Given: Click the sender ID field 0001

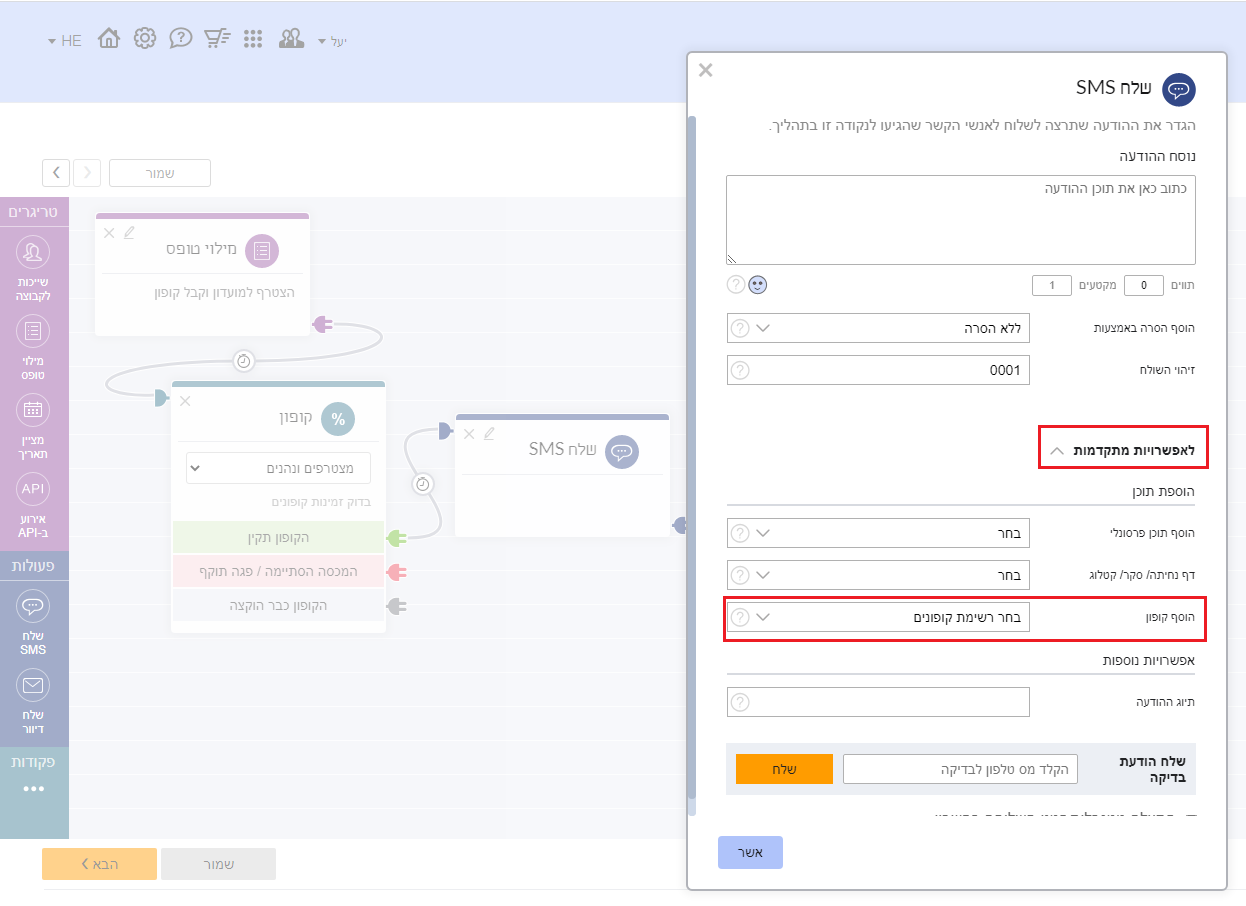Looking at the screenshot, I should (x=878, y=370).
